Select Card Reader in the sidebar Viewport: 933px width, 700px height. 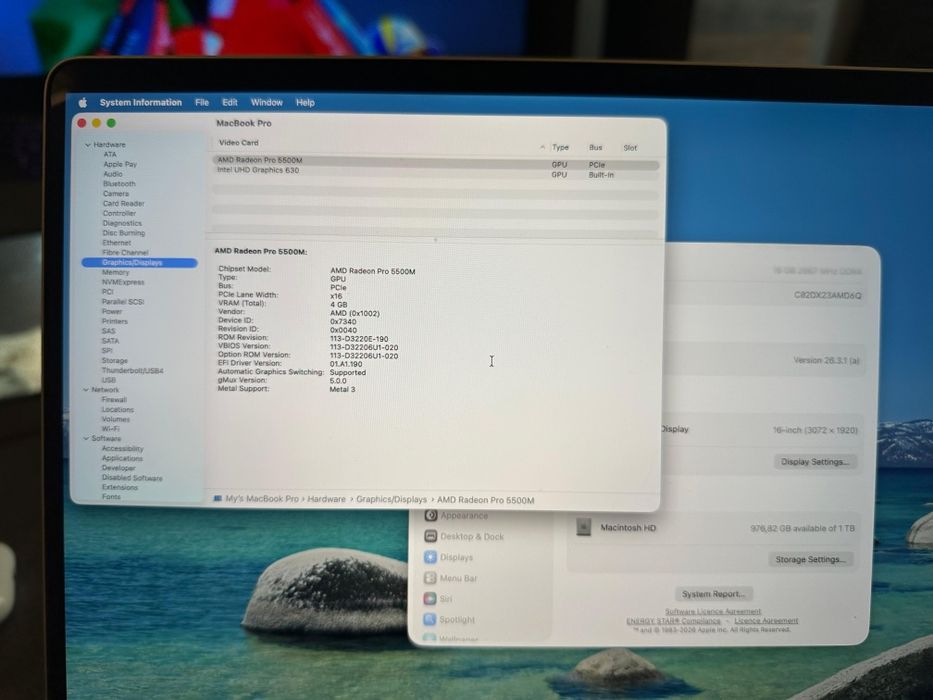tap(123, 204)
